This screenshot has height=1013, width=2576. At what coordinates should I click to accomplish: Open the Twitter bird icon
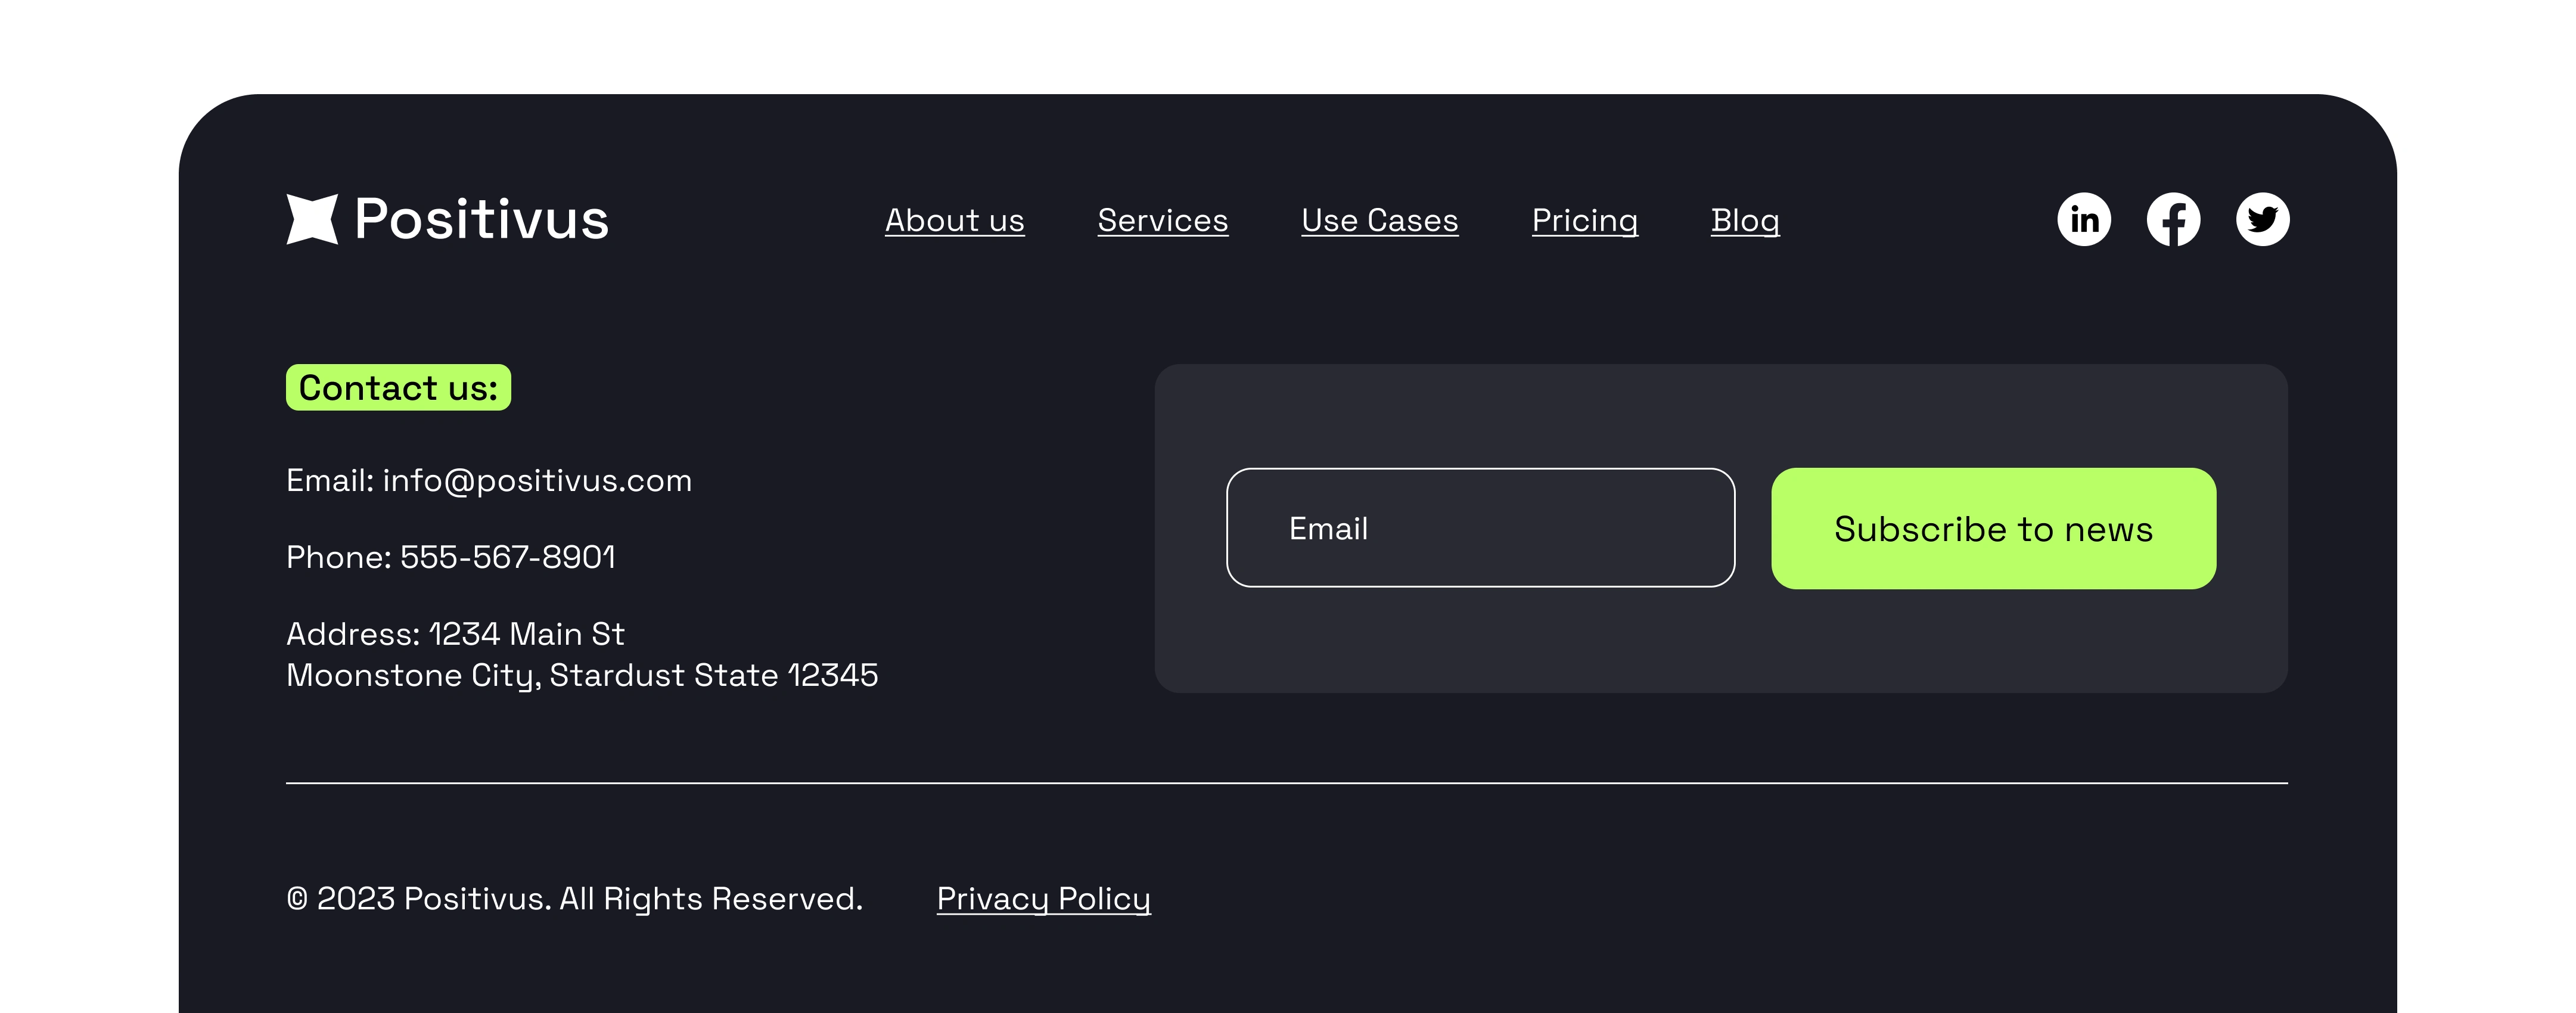(x=2263, y=219)
